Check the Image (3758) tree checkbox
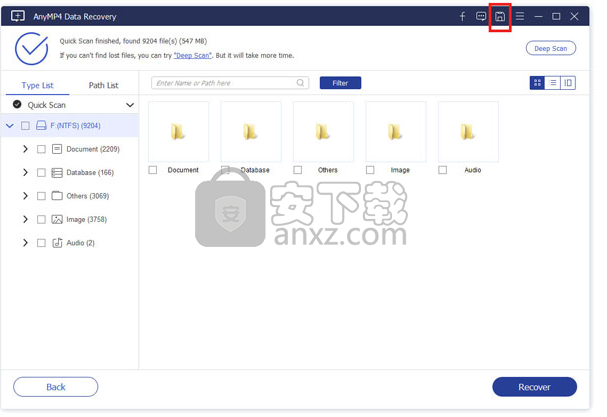The width and height of the screenshot is (607, 417). click(41, 219)
